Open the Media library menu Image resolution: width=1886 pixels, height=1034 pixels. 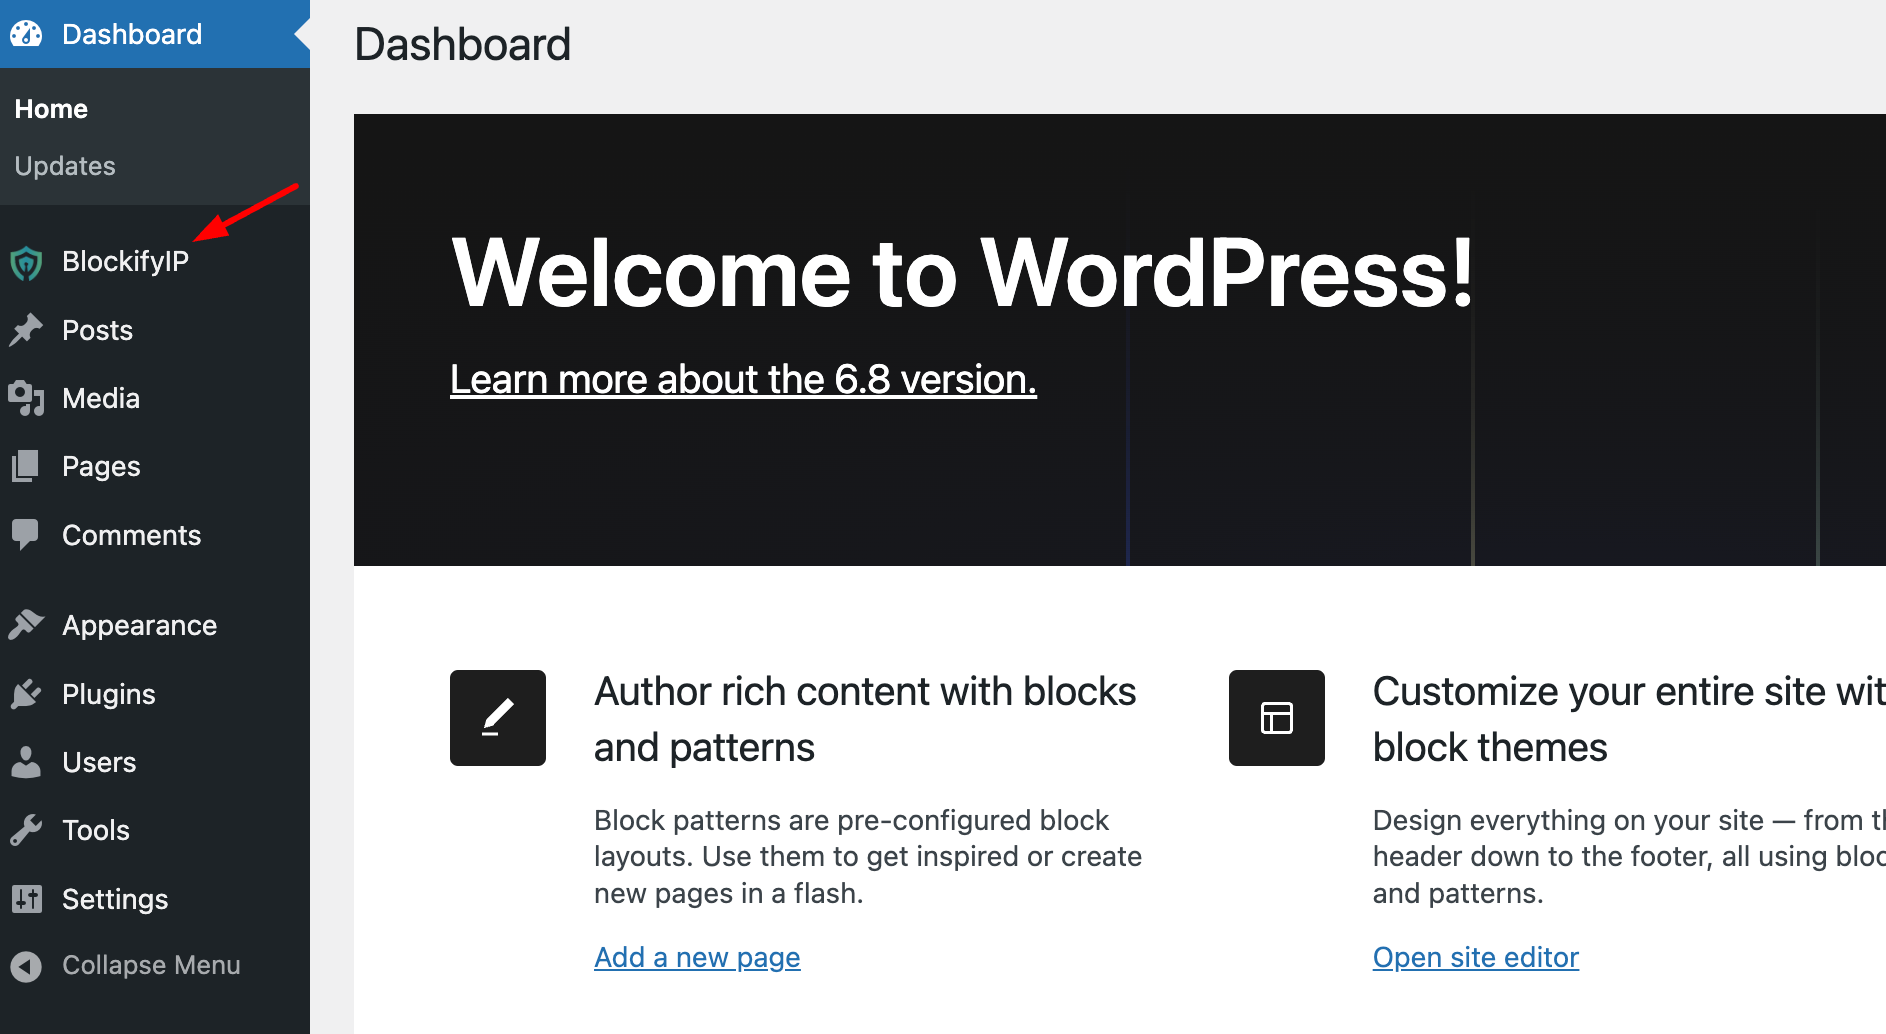[x=155, y=398]
